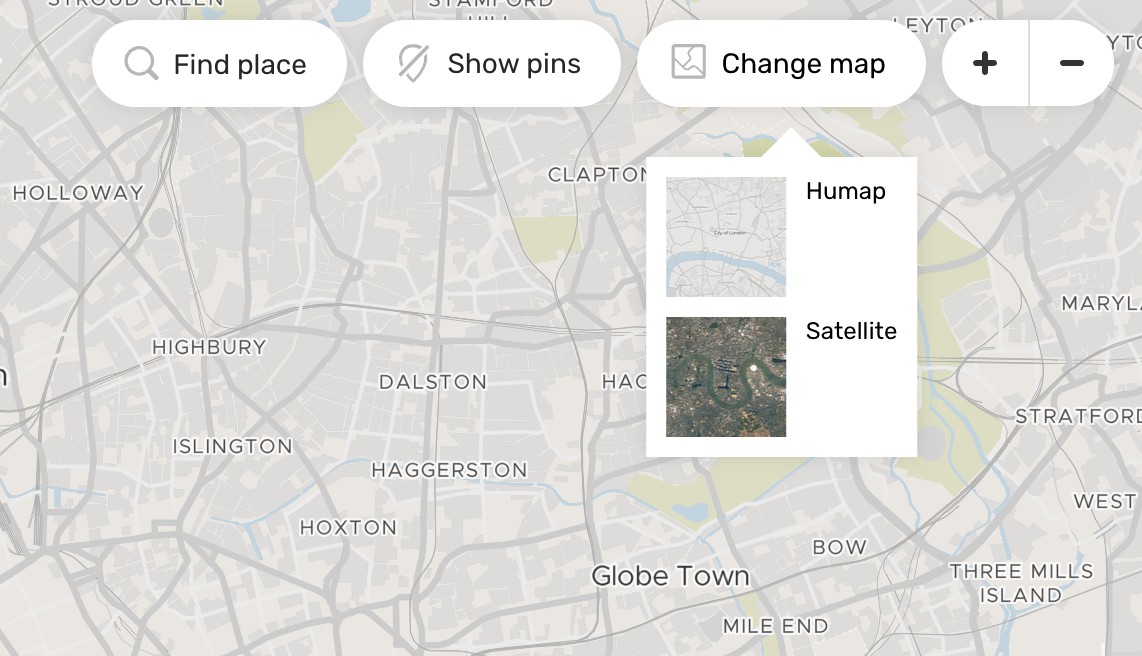
Task: Toggle pin visibility on the map
Action: [x=492, y=63]
